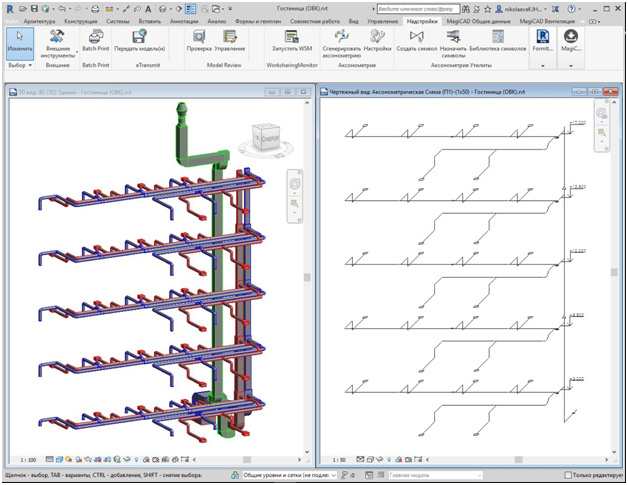Expand the FormIt panel dropdown arrow
The width and height of the screenshot is (628, 485).
(543, 65)
